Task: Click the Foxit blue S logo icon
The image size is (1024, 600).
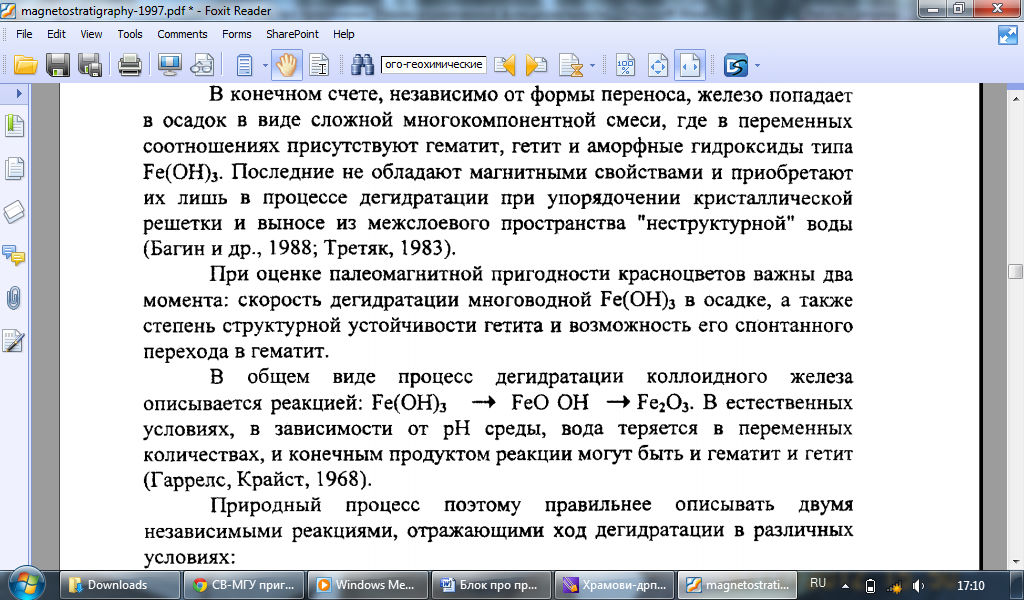Action: [x=736, y=65]
